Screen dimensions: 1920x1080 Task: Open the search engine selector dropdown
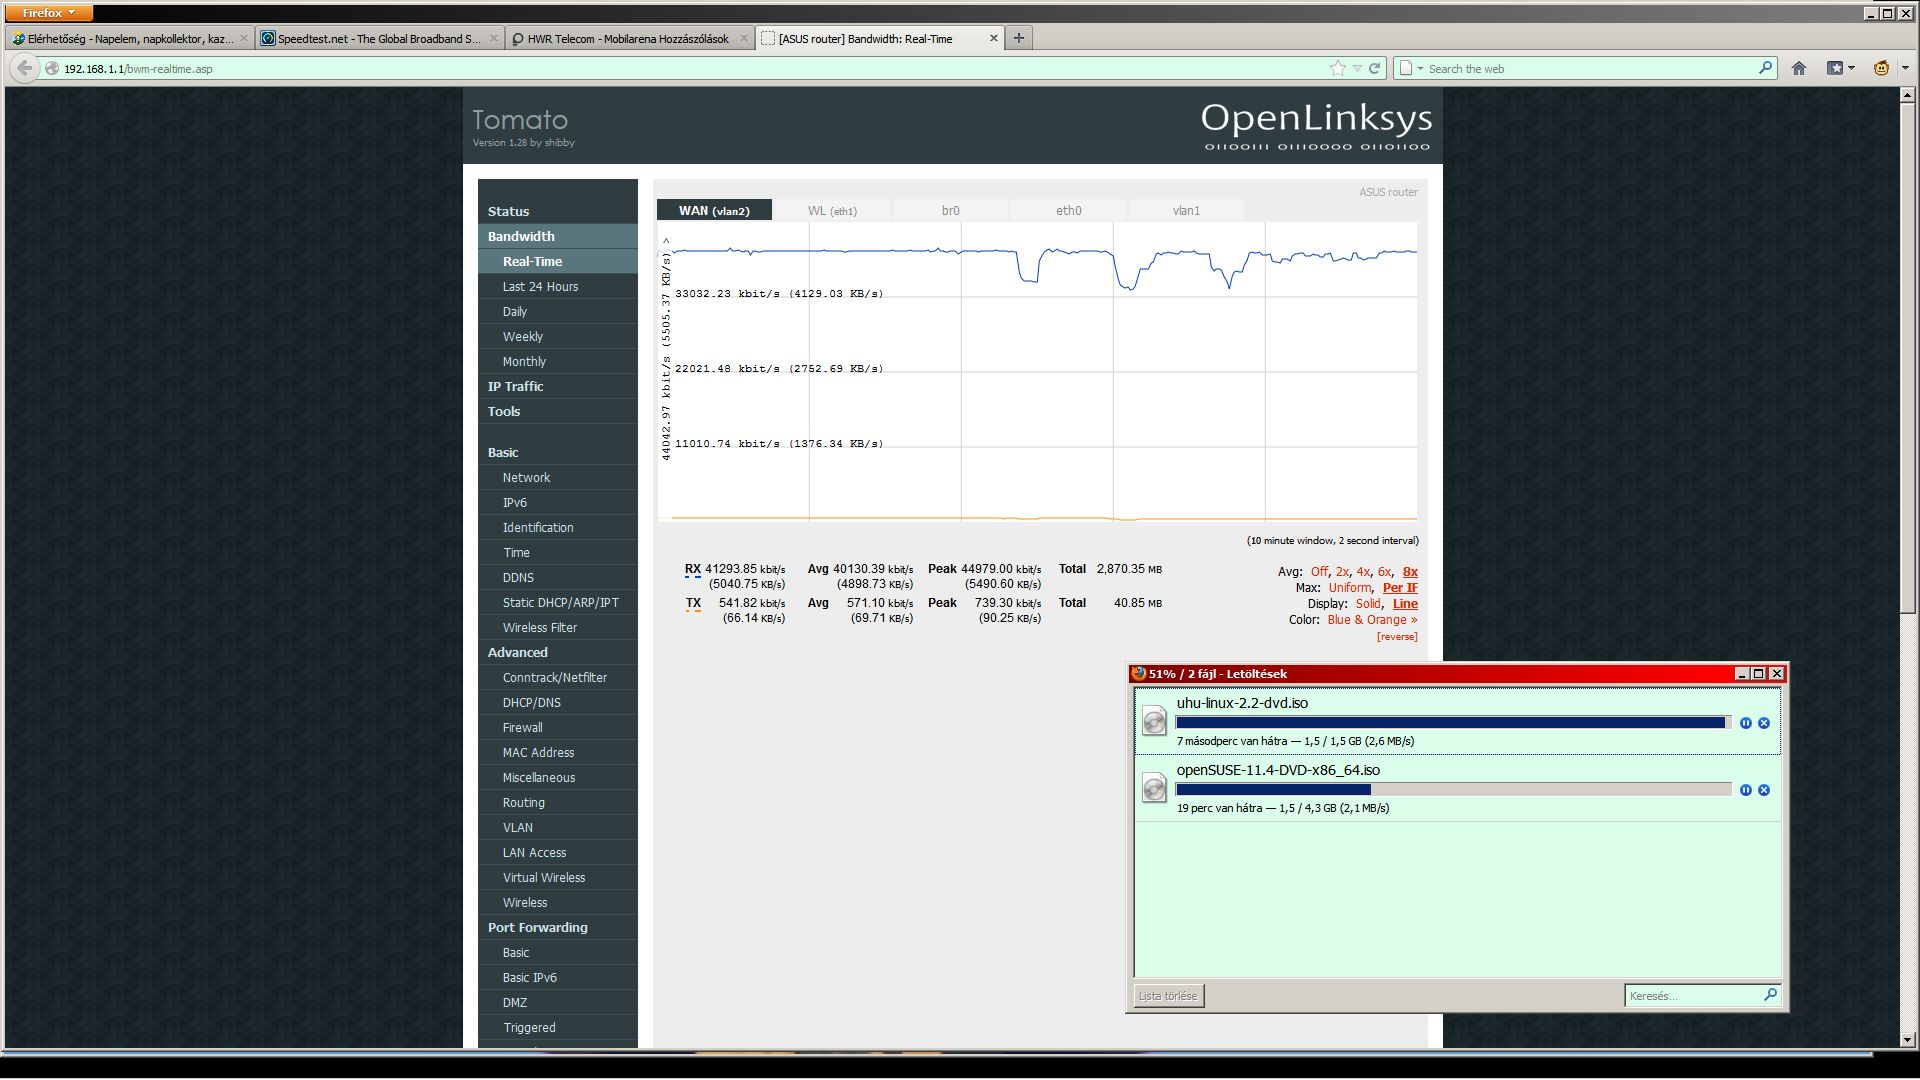[x=1411, y=68]
